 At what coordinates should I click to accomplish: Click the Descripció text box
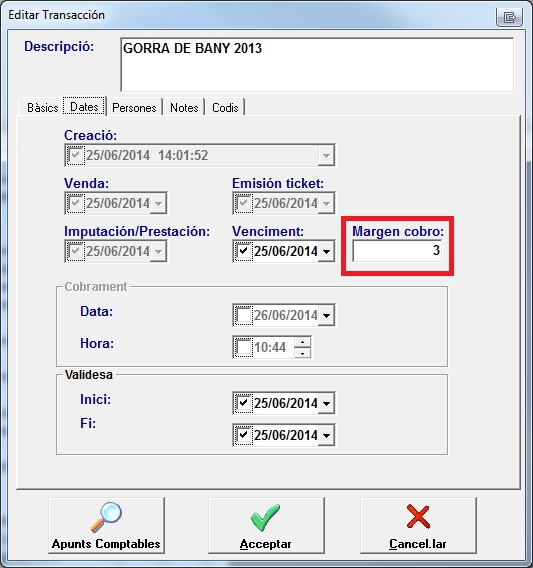pos(317,64)
